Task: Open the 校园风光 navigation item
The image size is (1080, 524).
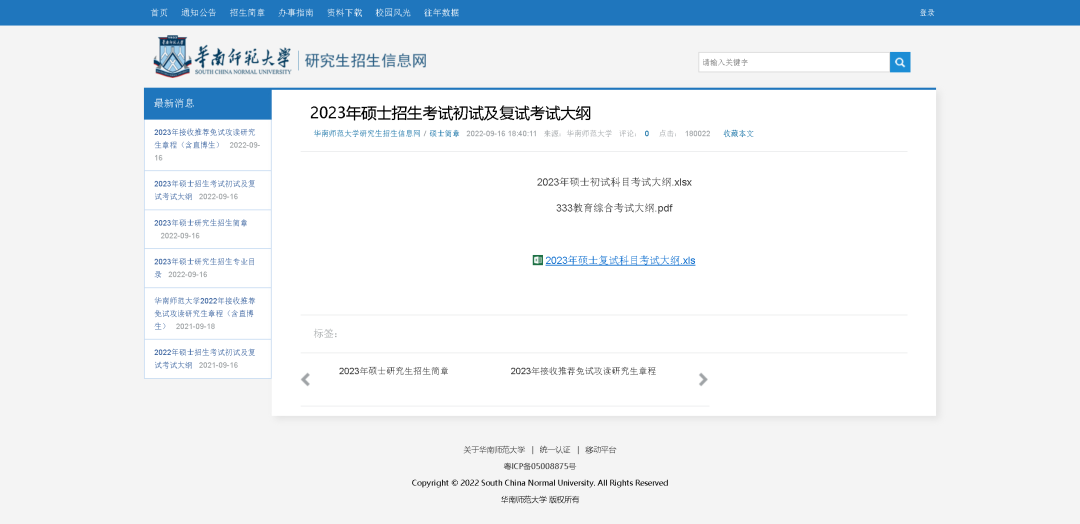Action: pyautogui.click(x=393, y=12)
